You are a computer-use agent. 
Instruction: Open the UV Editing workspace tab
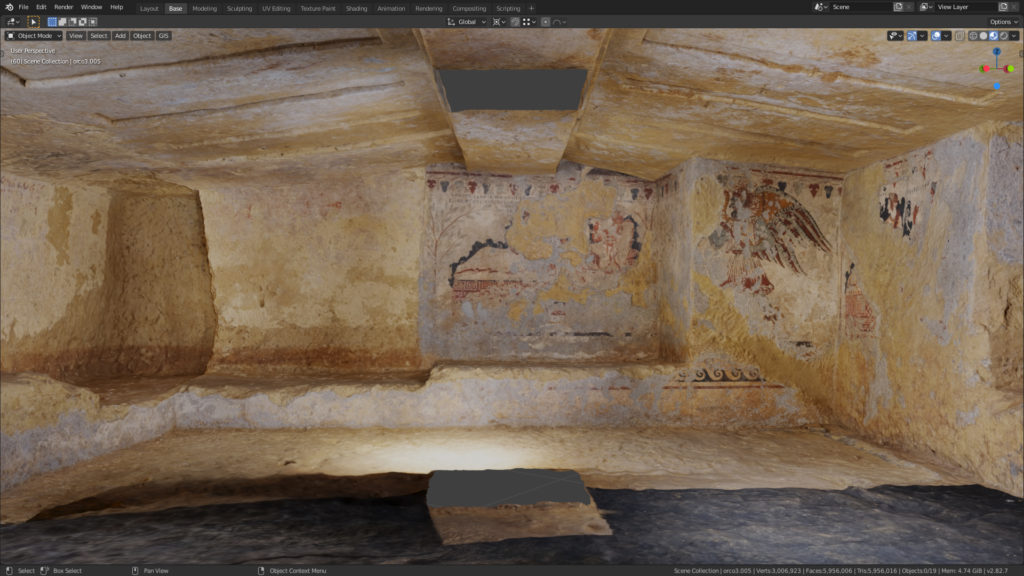point(276,8)
